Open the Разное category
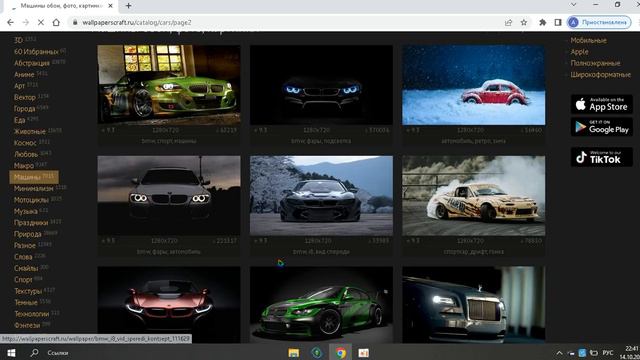This screenshot has width=640, height=360. [x=25, y=245]
